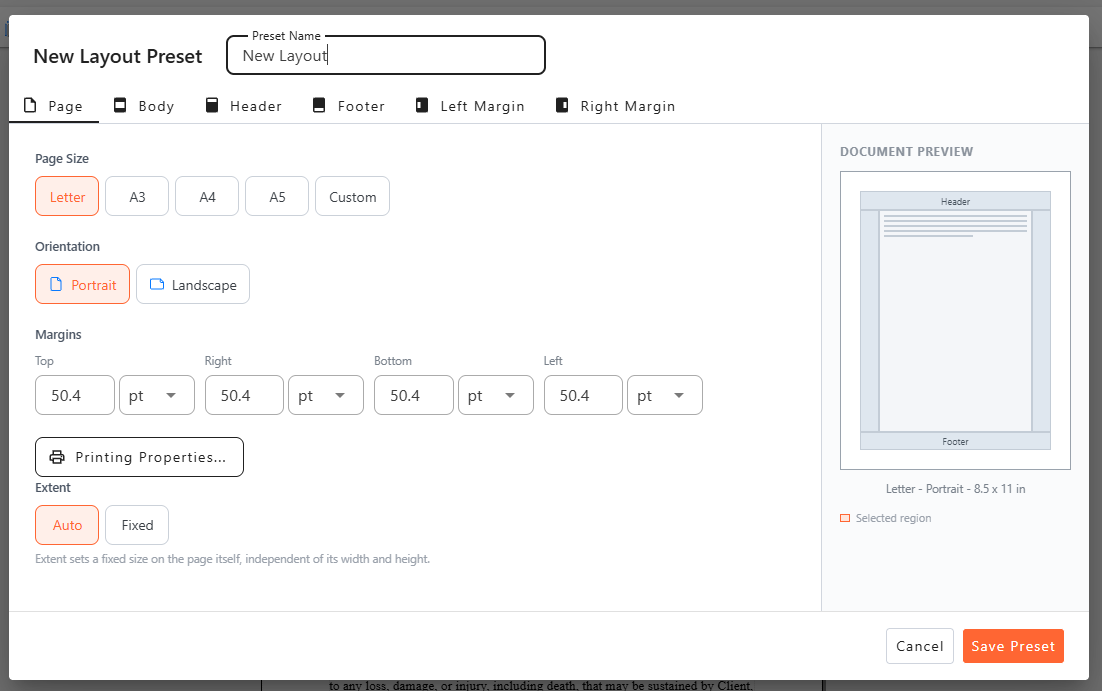Click the 'DOCUMENT PREVIEW' heading
This screenshot has height=691, width=1102.
(906, 151)
